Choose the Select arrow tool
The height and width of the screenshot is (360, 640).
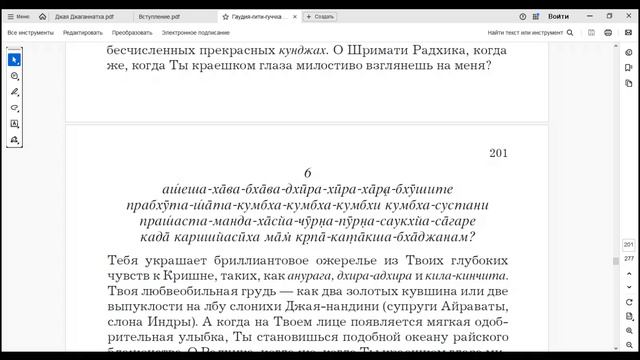[14, 60]
